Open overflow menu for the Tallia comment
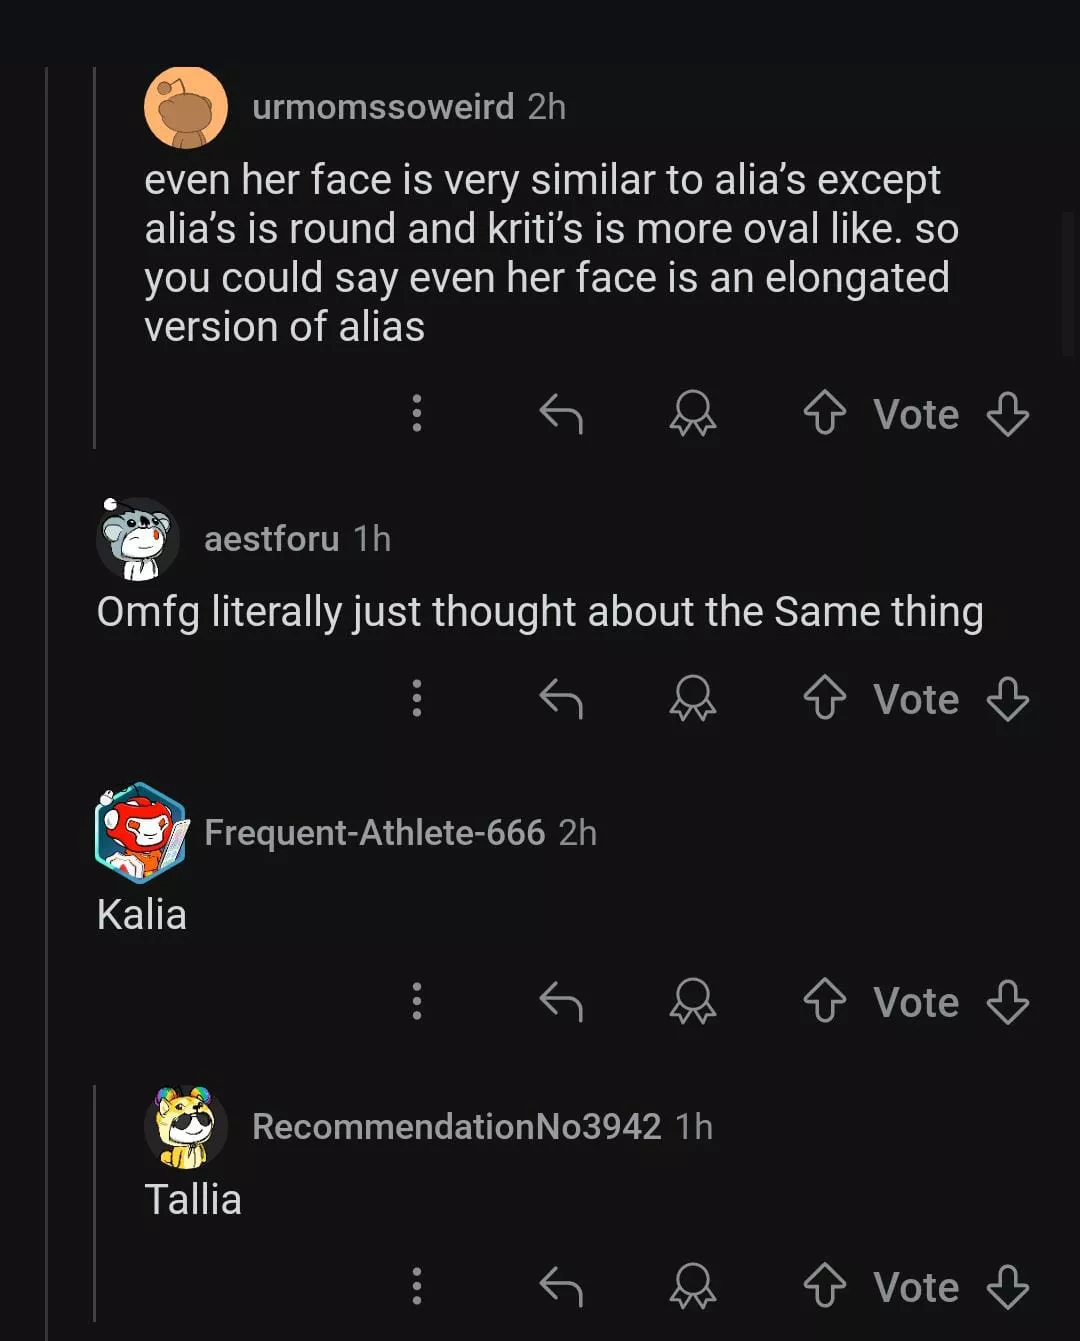1080x1341 pixels. 417,1286
